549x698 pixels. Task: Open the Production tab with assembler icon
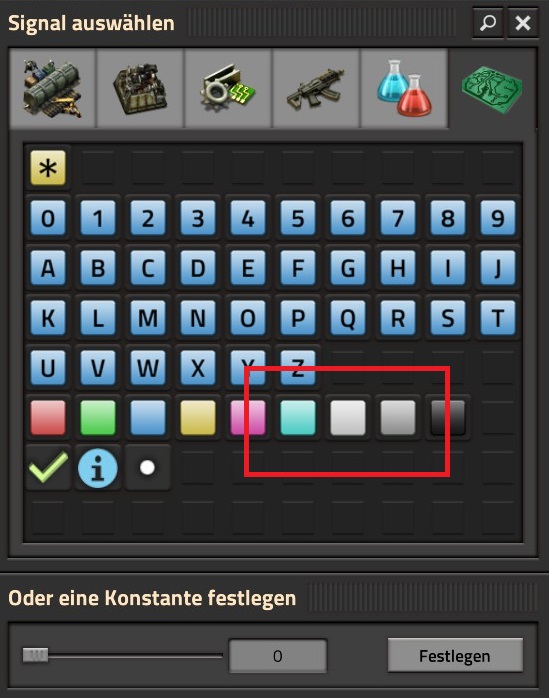pos(140,89)
